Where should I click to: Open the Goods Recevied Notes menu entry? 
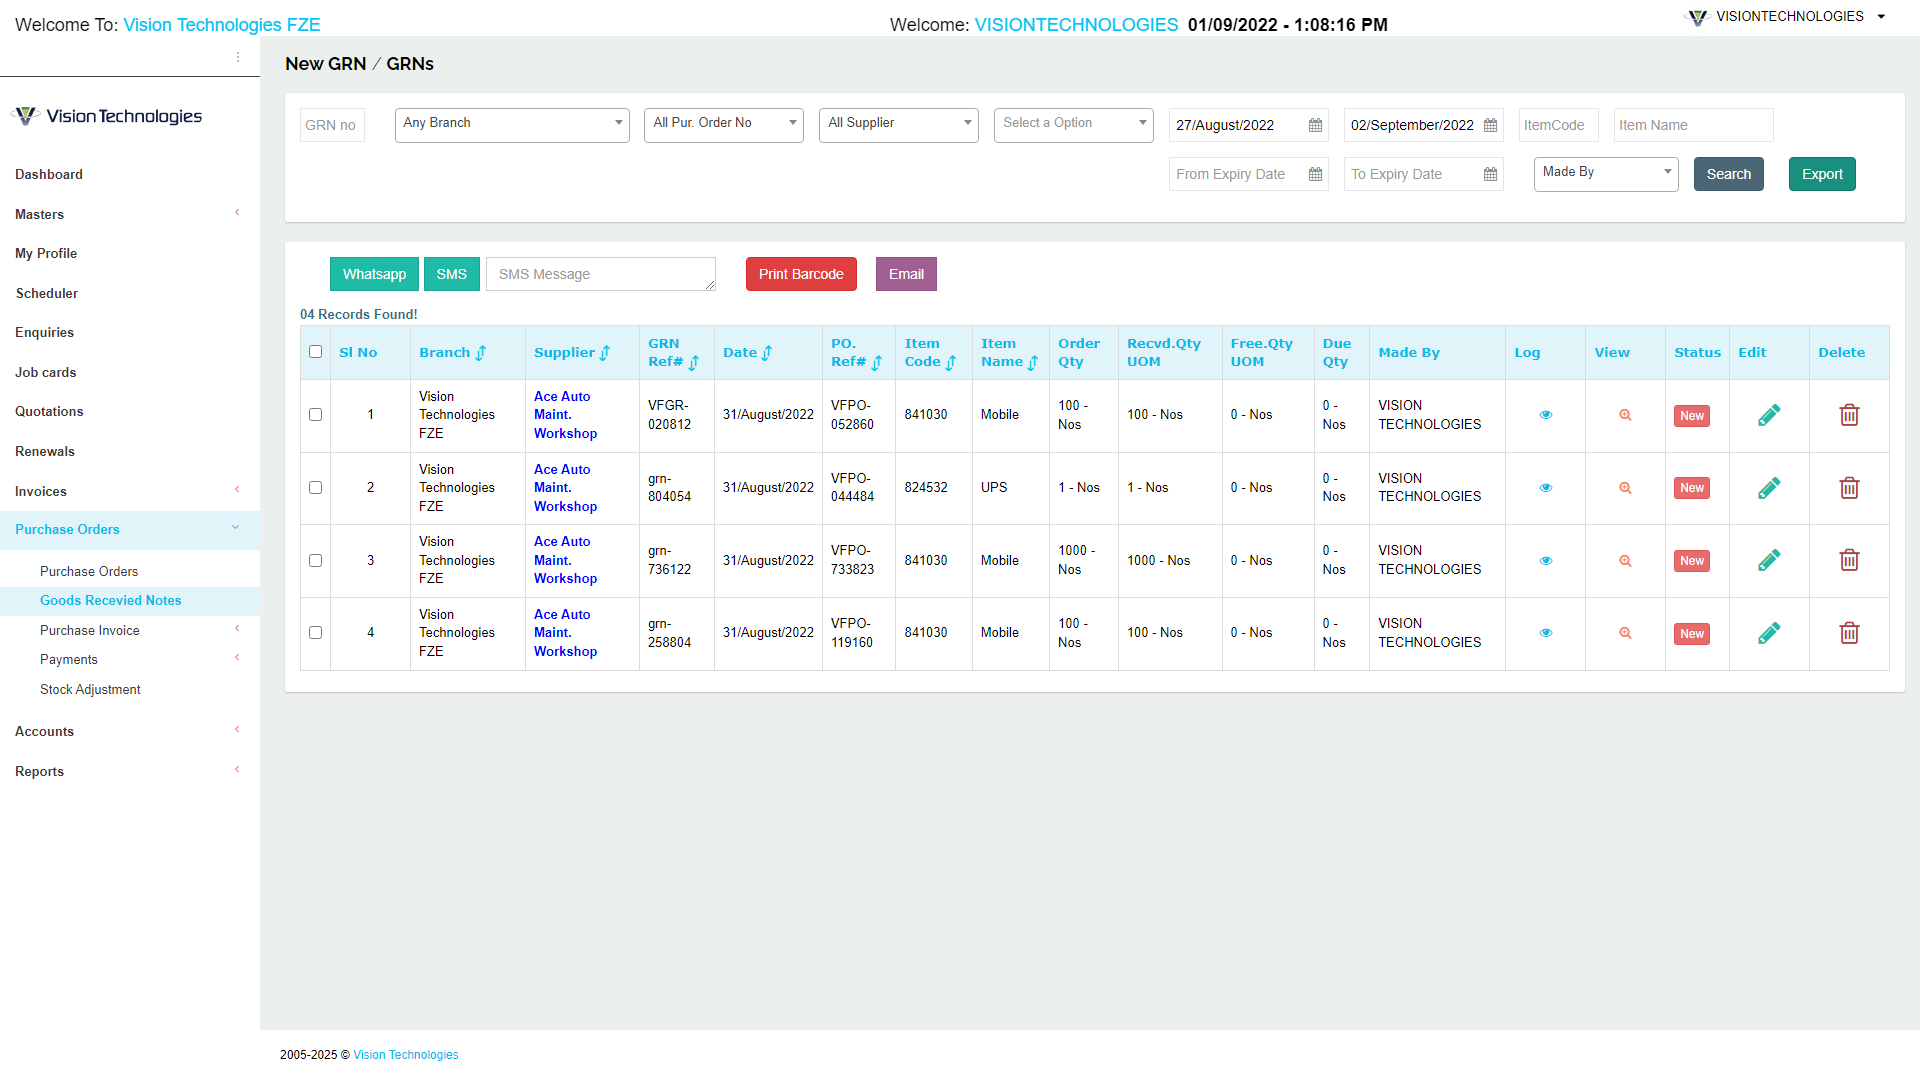point(111,600)
